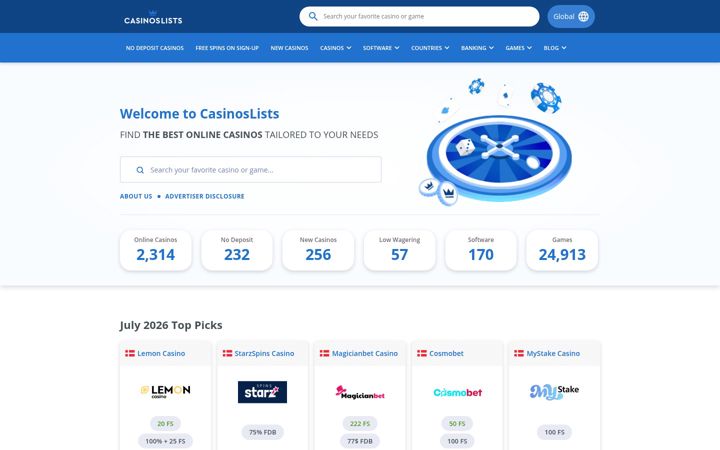Click the Denmark flag beside StarzSpins Casino
Screen dimensions: 720x450
(x=227, y=353)
